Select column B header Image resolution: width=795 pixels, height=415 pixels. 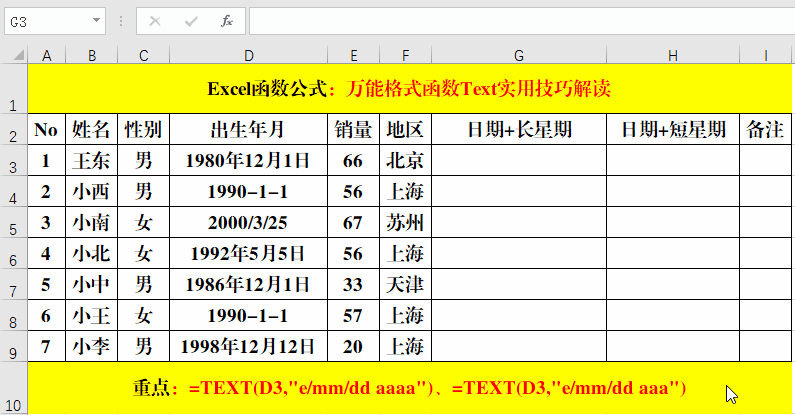point(92,55)
